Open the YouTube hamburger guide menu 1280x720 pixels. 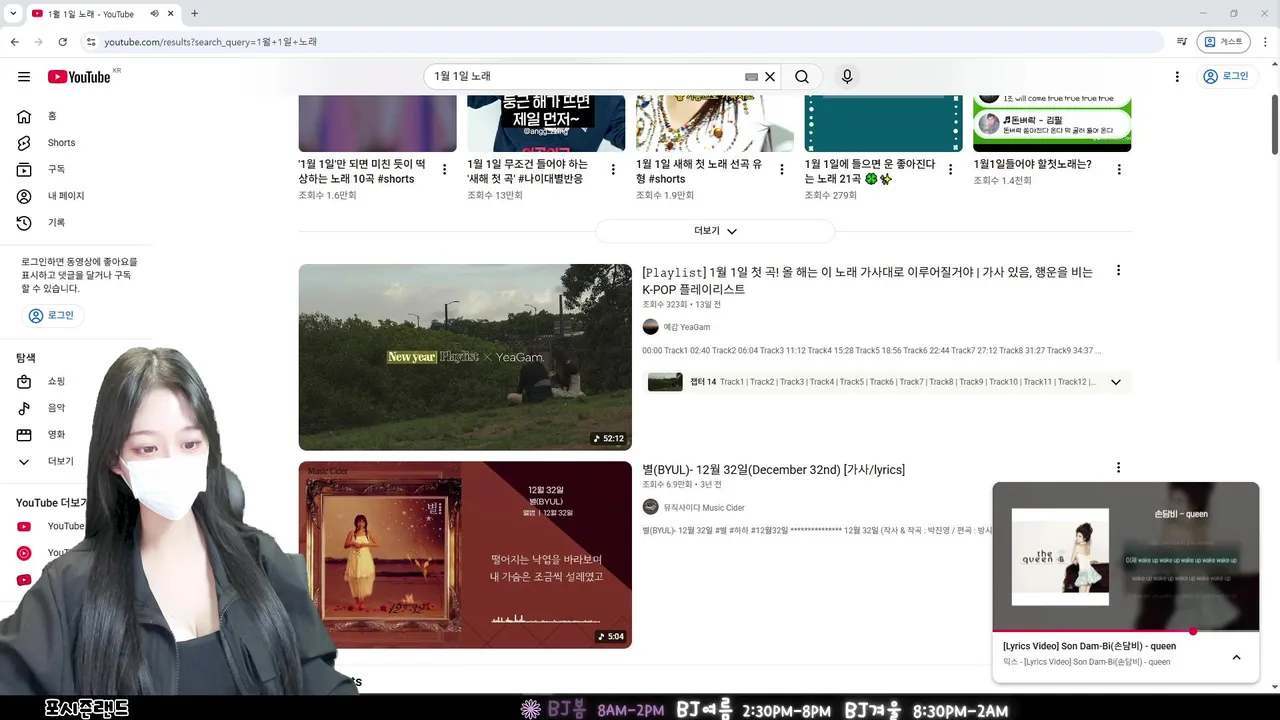tap(24, 77)
